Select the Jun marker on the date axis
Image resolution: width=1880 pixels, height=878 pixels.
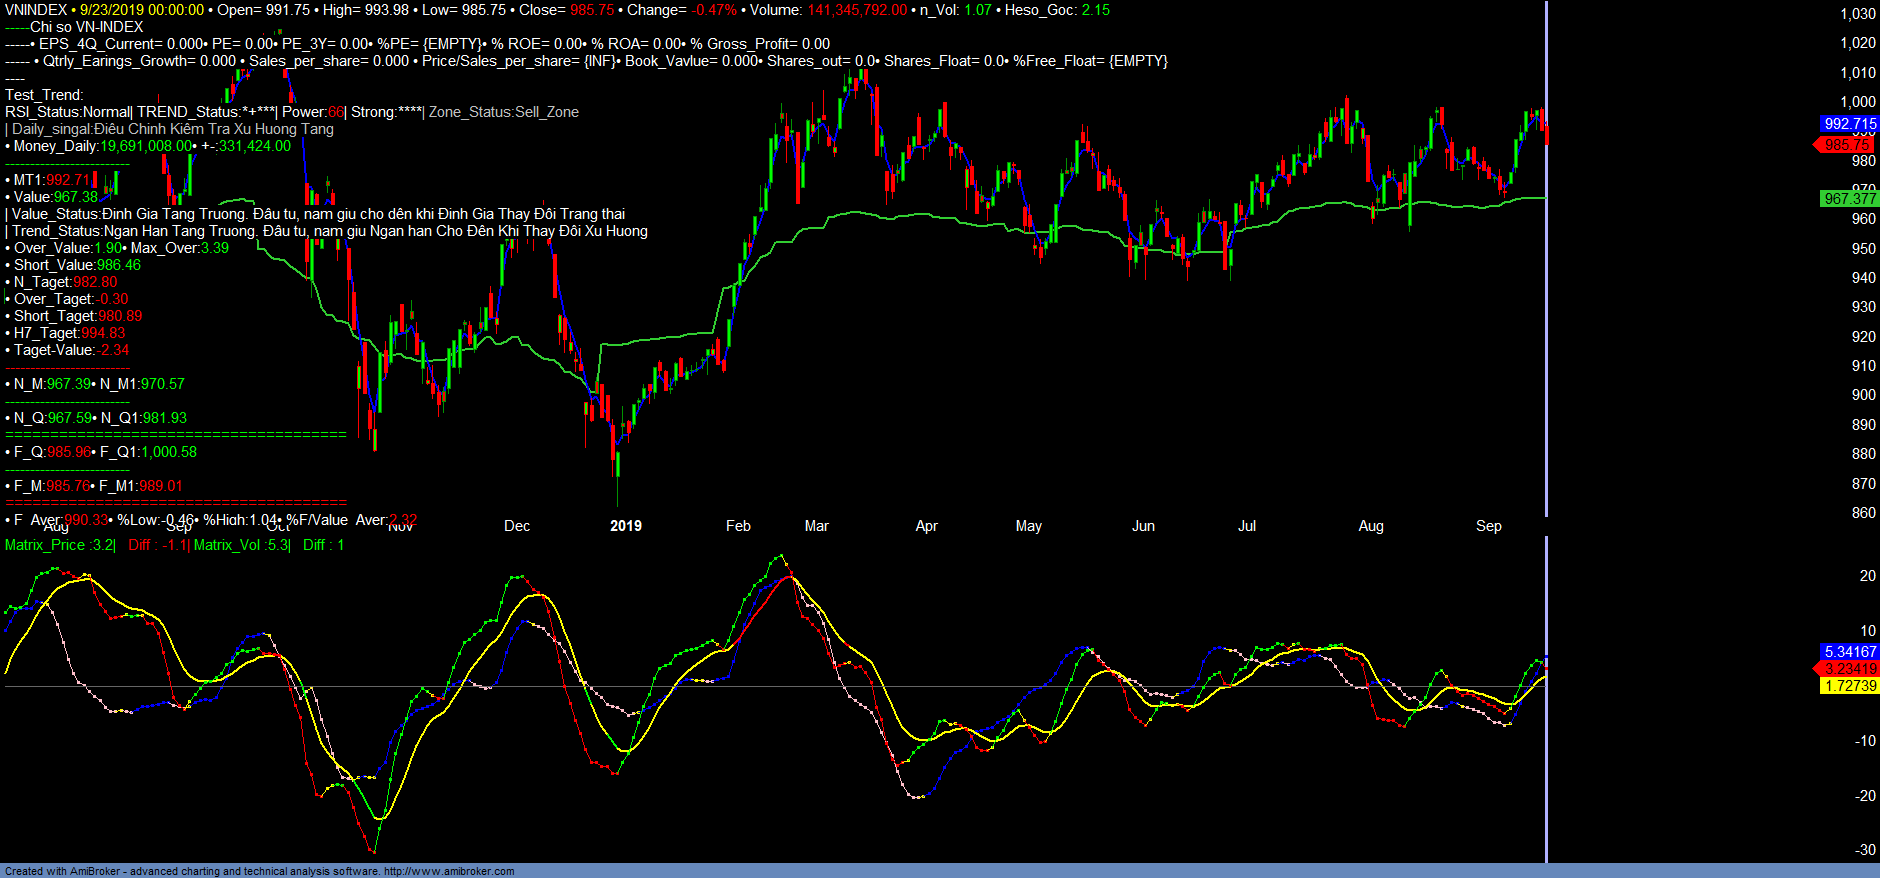1143,526
